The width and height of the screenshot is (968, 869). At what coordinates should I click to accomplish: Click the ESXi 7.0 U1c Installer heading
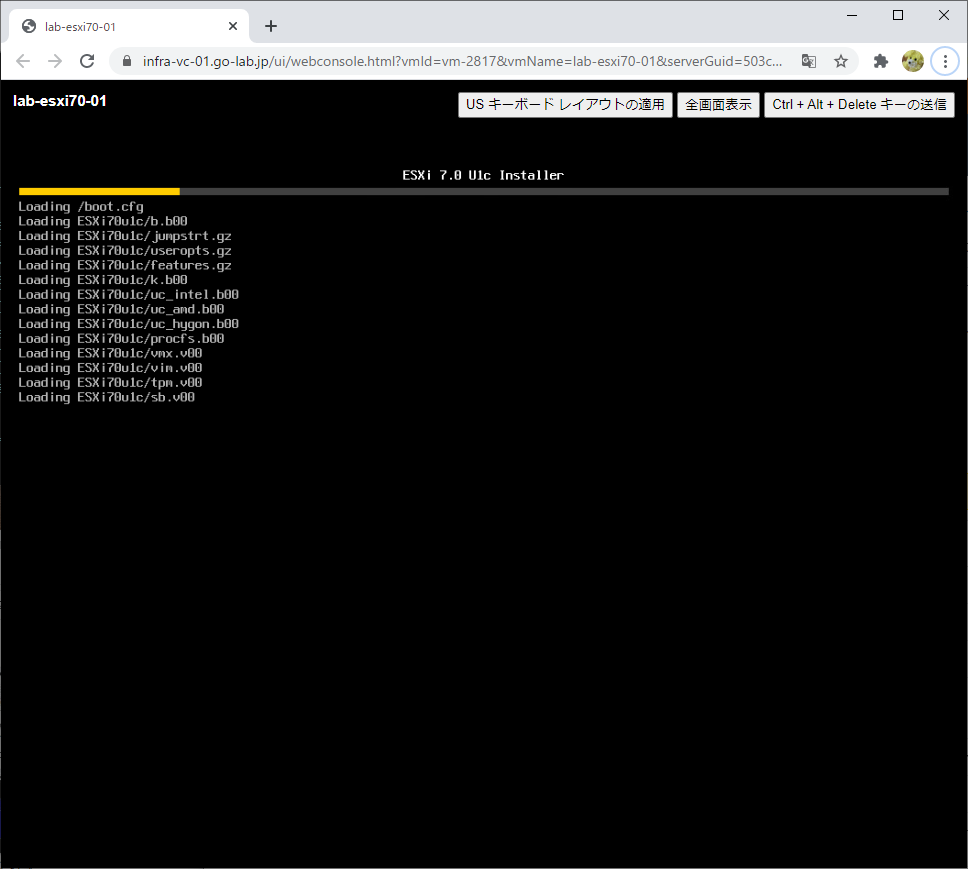(483, 175)
